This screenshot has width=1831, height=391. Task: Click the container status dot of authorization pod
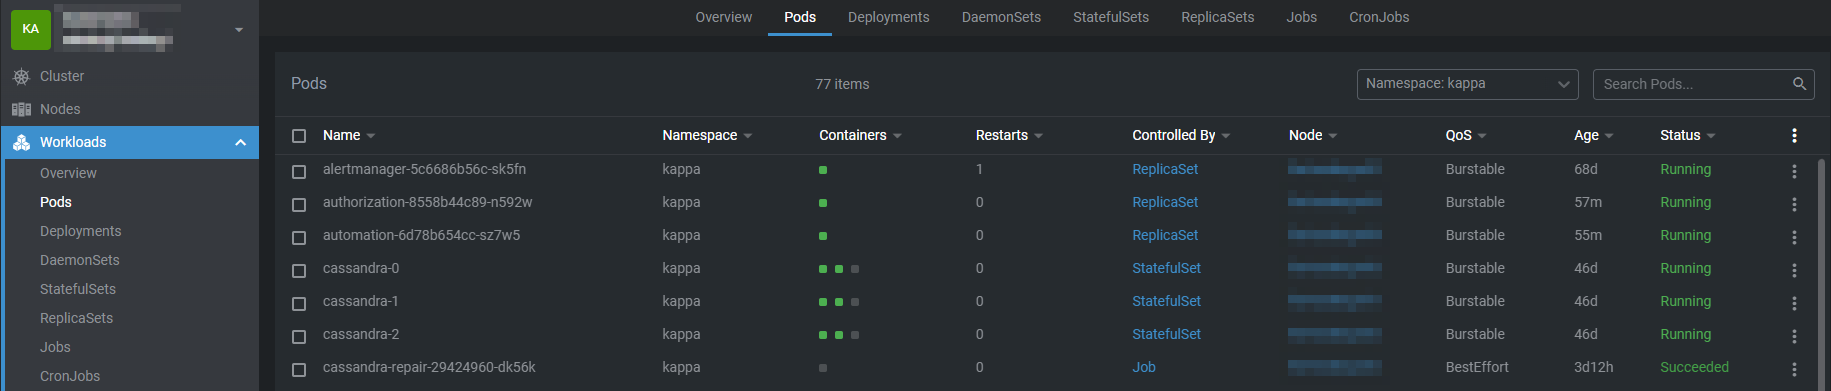pyautogui.click(x=823, y=203)
